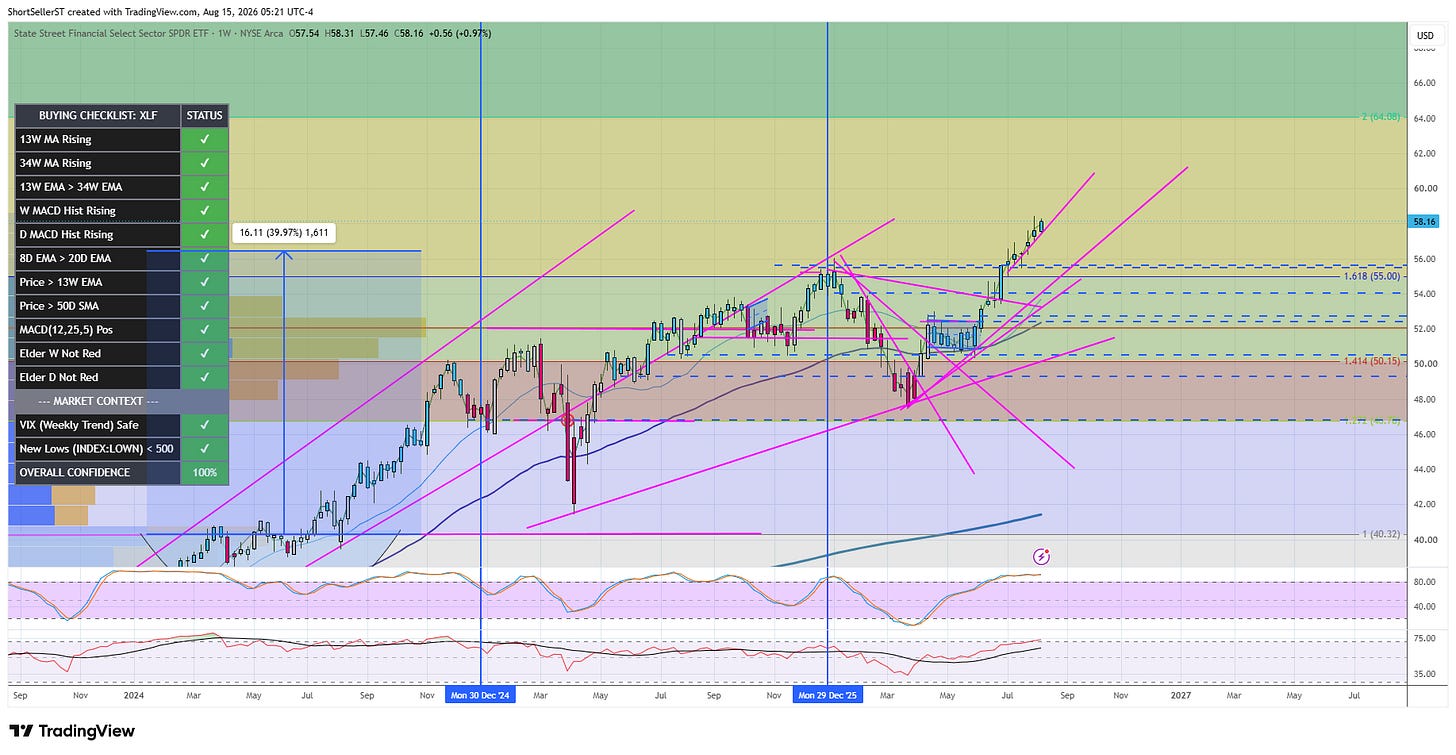Click the purple lightning bolt icon
Image resolution: width=1456 pixels, height=755 pixels.
pos(1042,555)
